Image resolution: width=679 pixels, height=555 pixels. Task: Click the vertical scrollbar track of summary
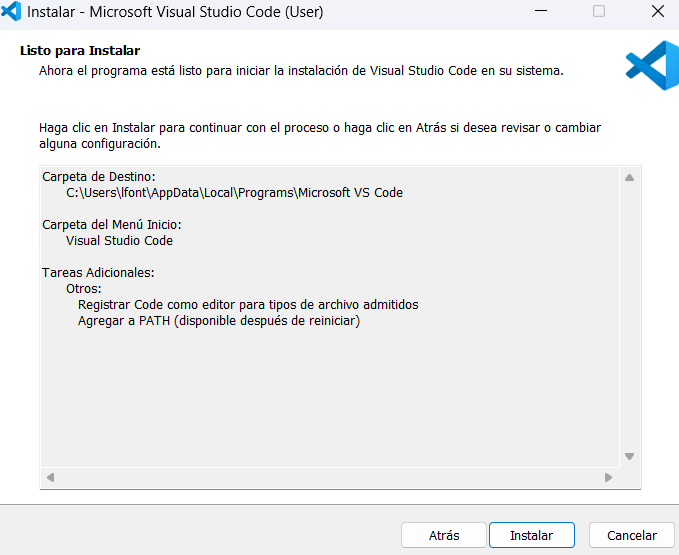pos(629,317)
